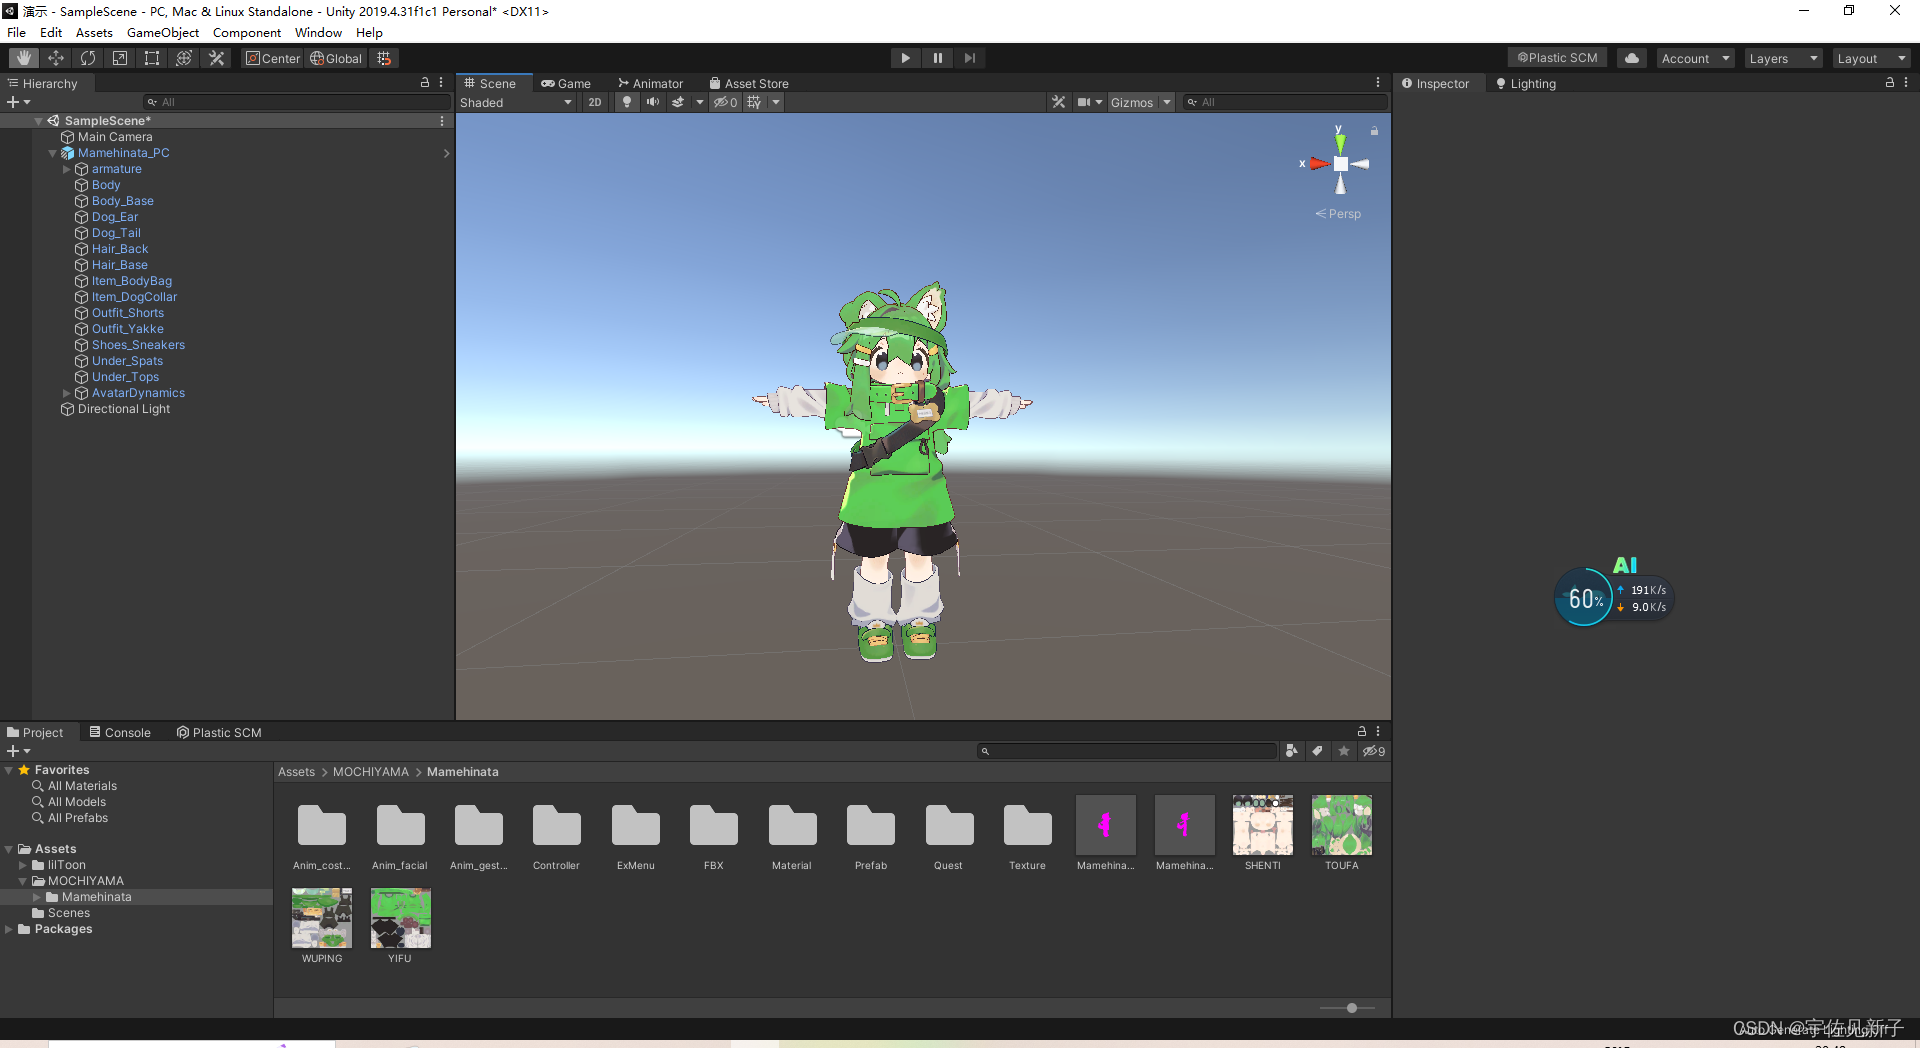Switch pivot mode from Center
Screen dimensions: 1920x1048
[x=272, y=57]
